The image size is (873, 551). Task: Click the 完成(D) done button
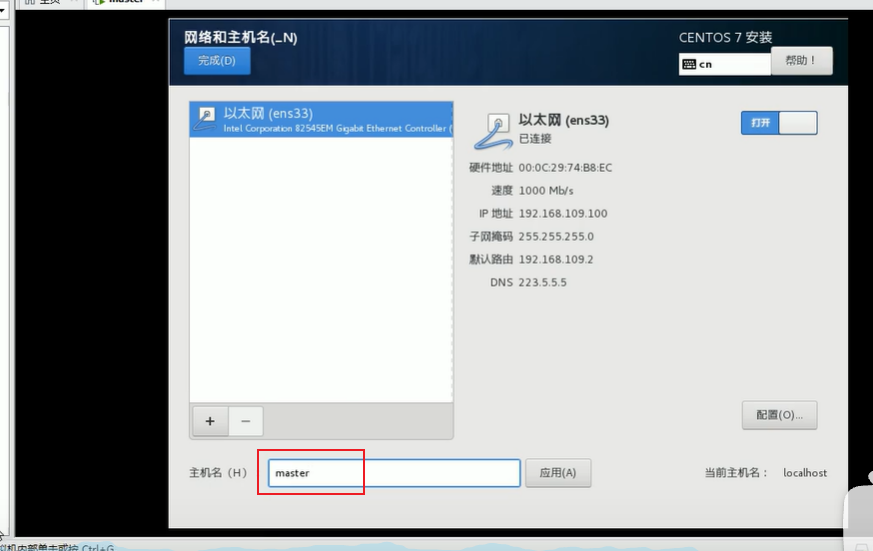coord(217,61)
